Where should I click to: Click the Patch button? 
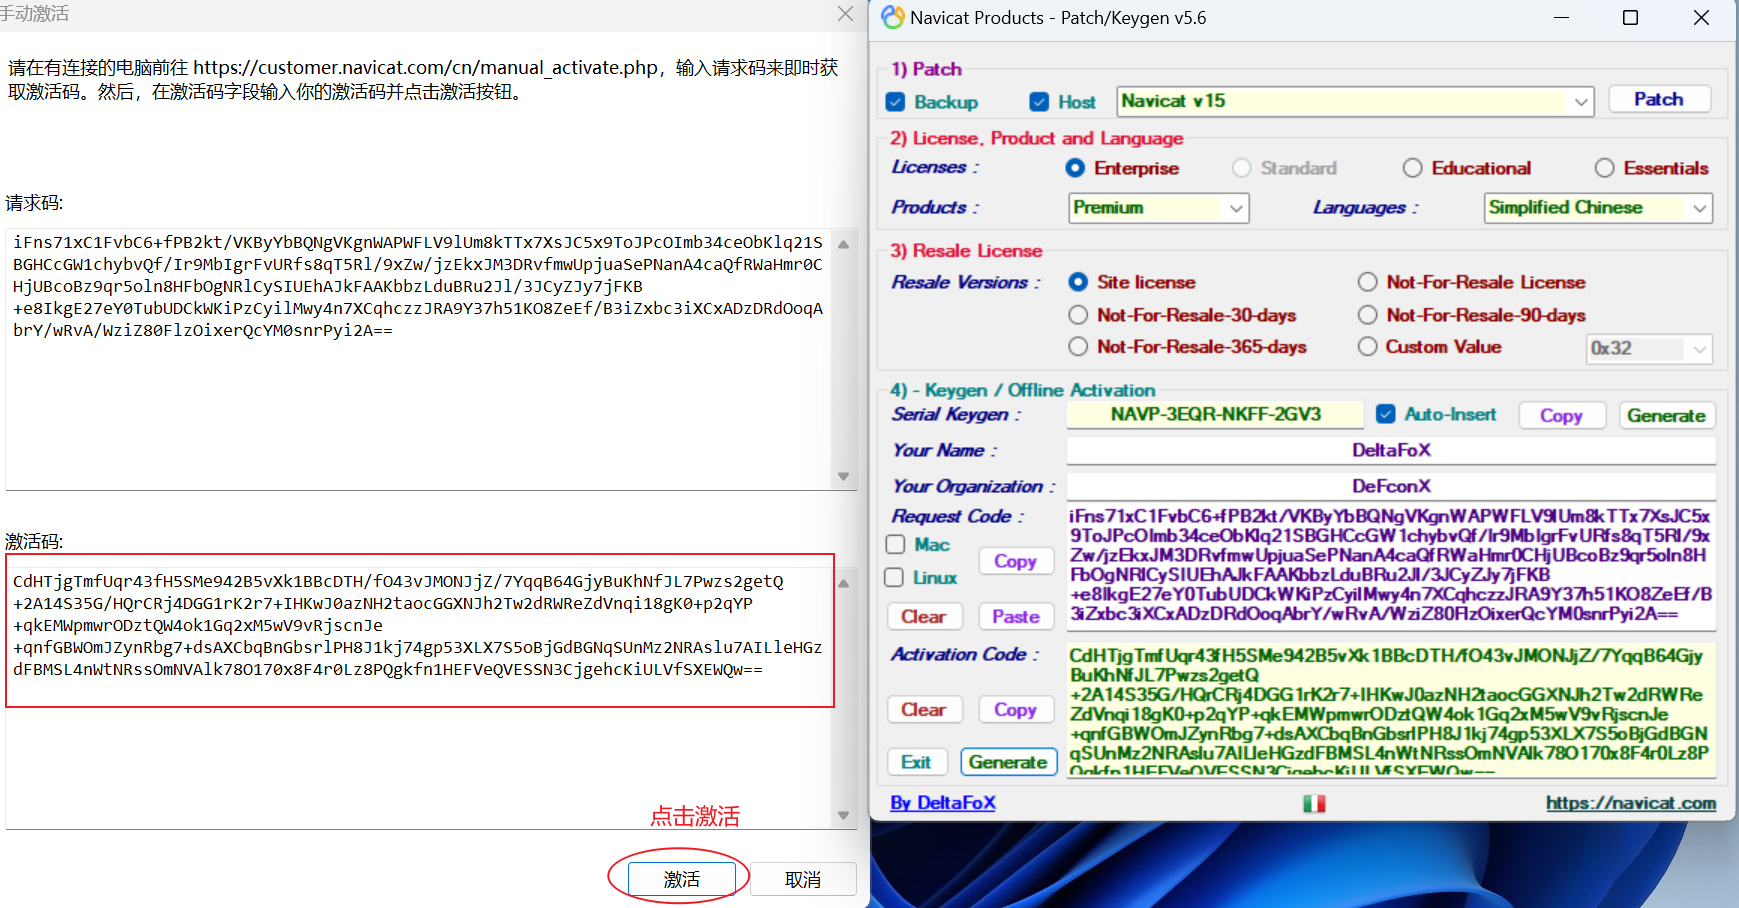click(1659, 99)
